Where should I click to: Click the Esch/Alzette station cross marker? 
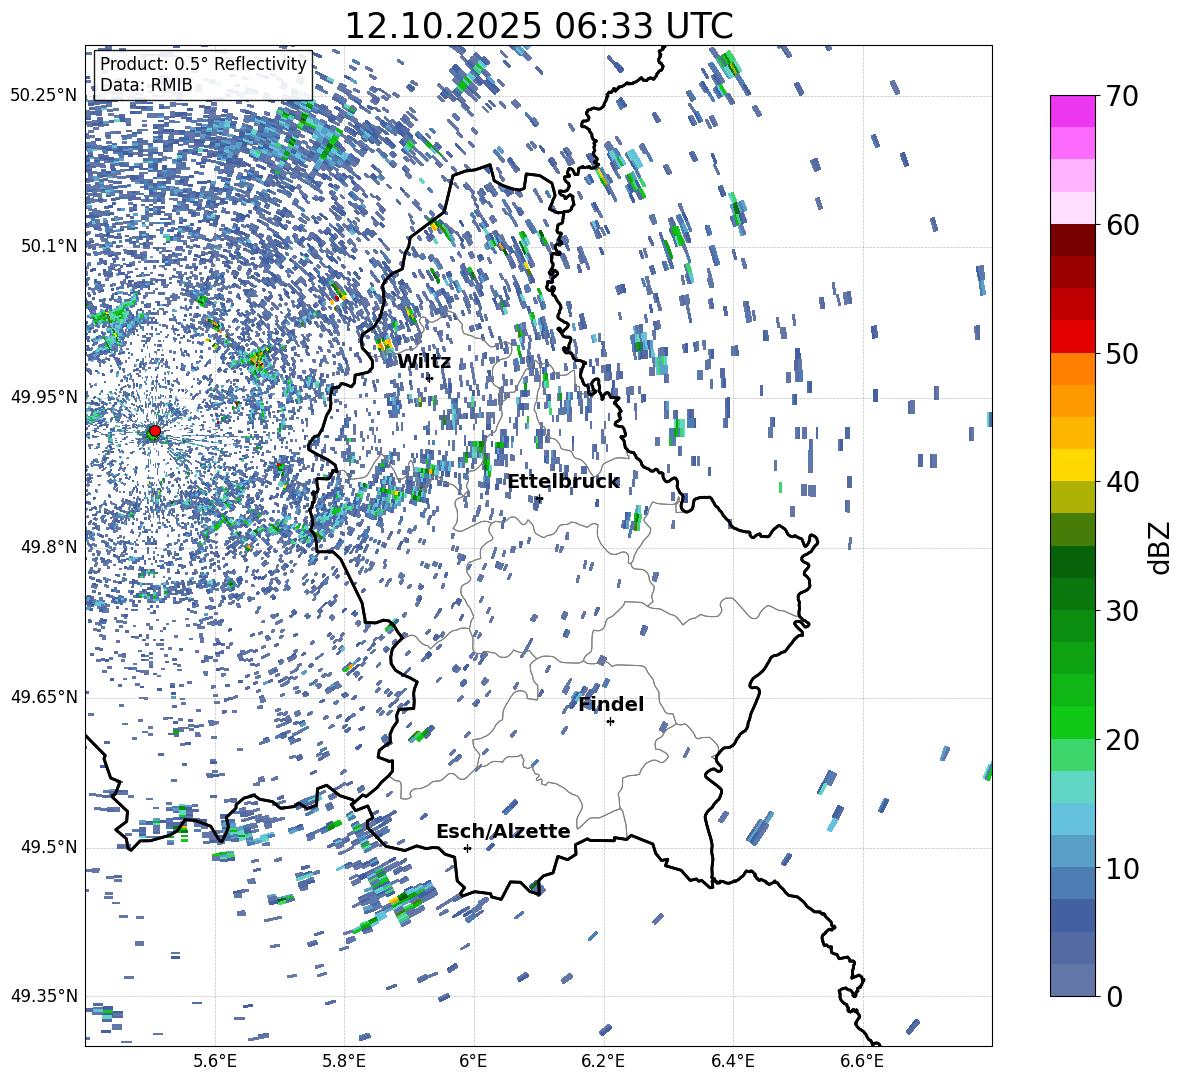[467, 848]
